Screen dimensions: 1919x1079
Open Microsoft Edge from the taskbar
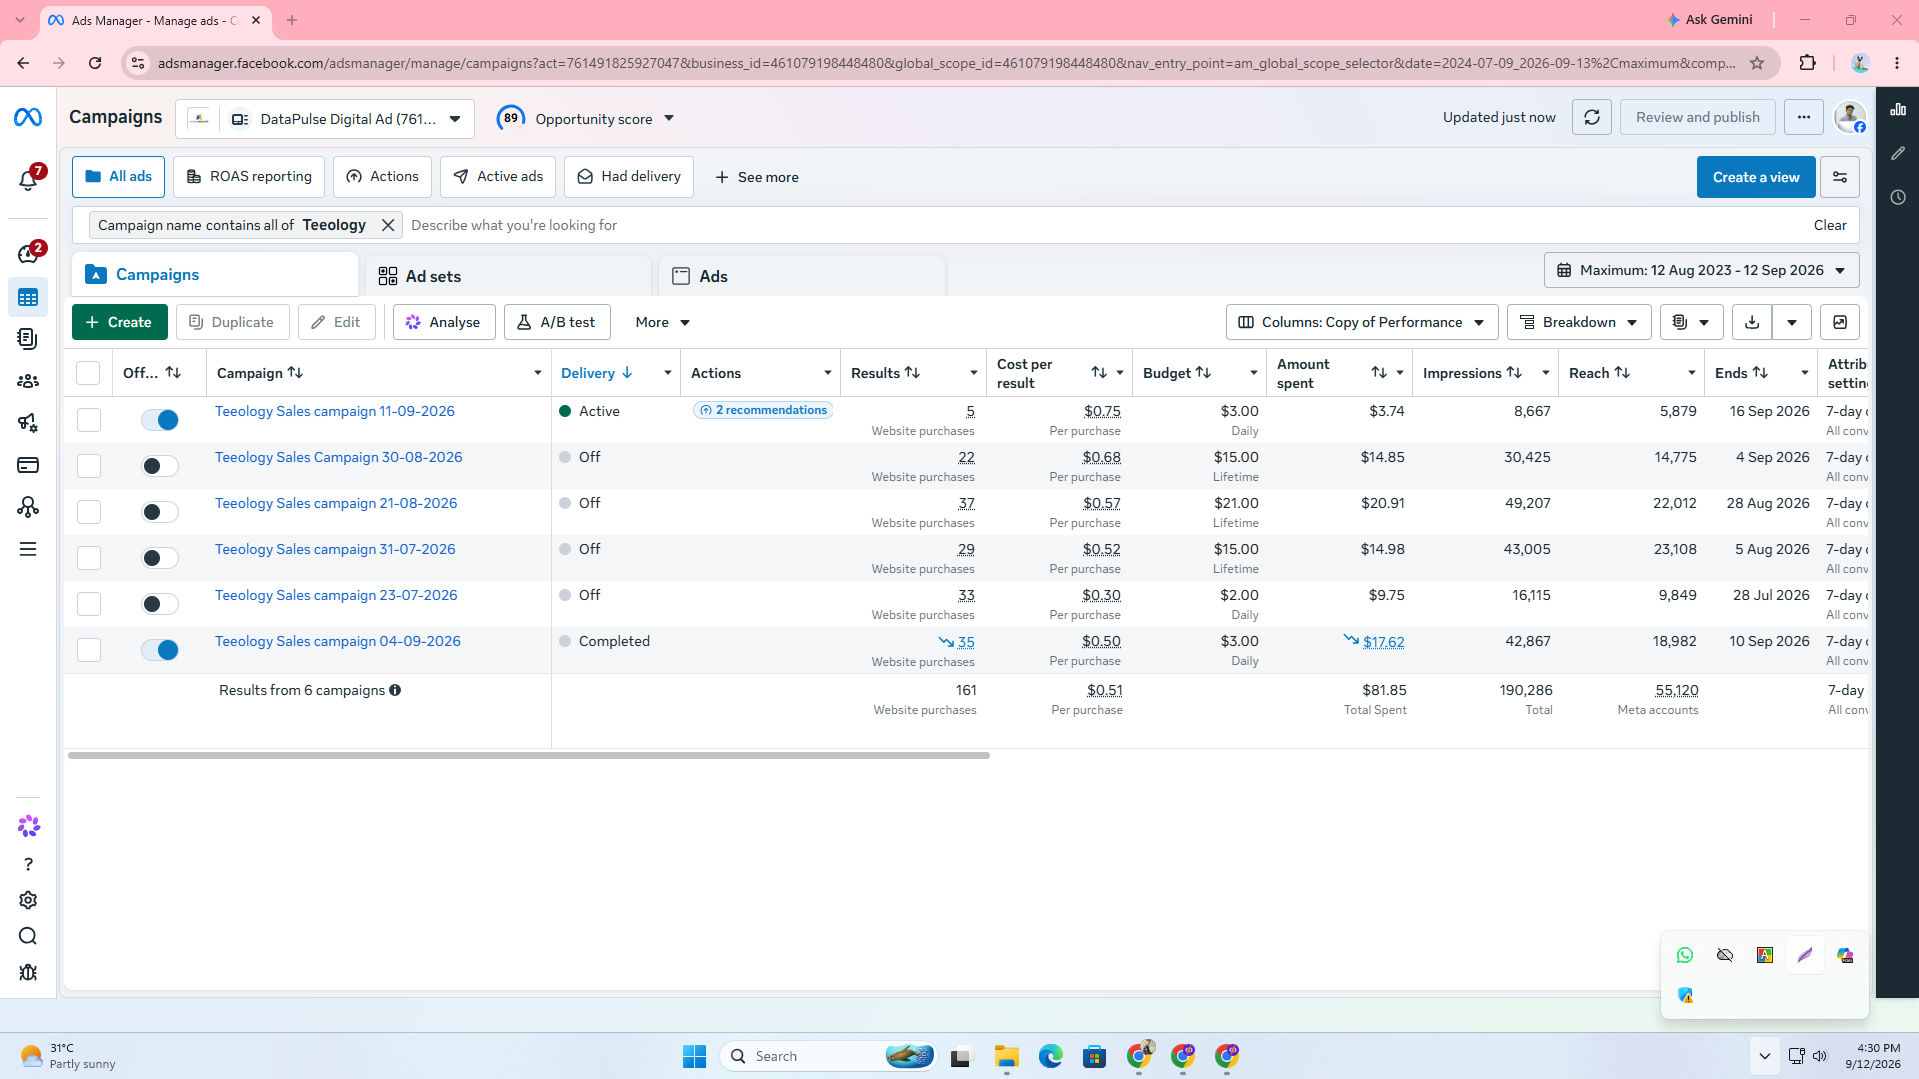(x=1050, y=1056)
